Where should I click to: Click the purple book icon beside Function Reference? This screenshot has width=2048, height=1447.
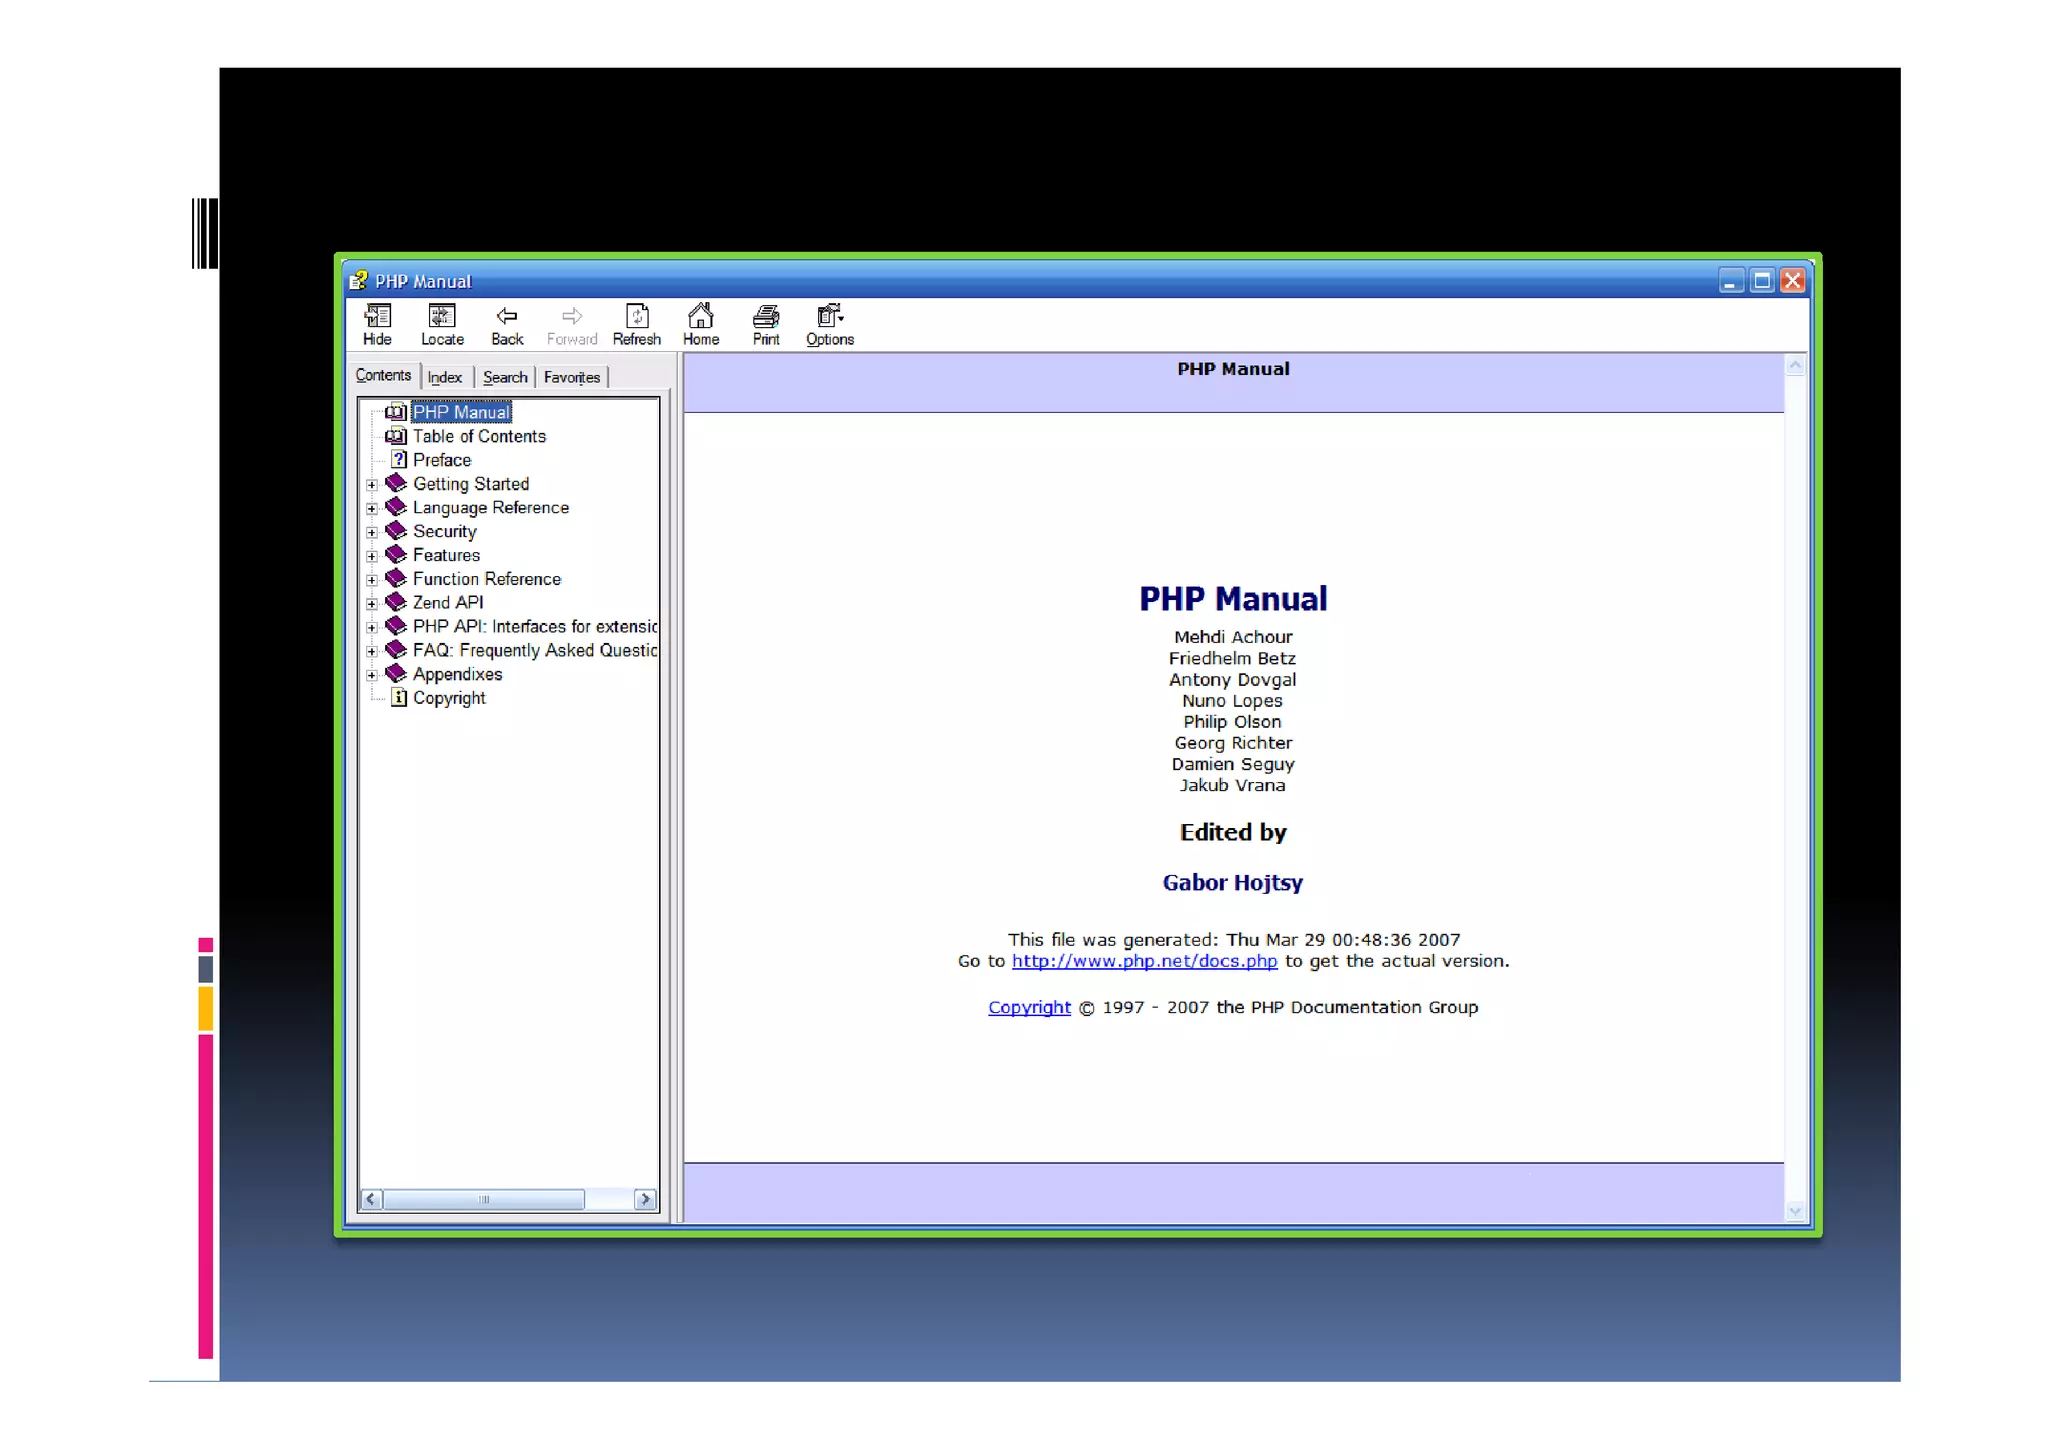(x=396, y=578)
